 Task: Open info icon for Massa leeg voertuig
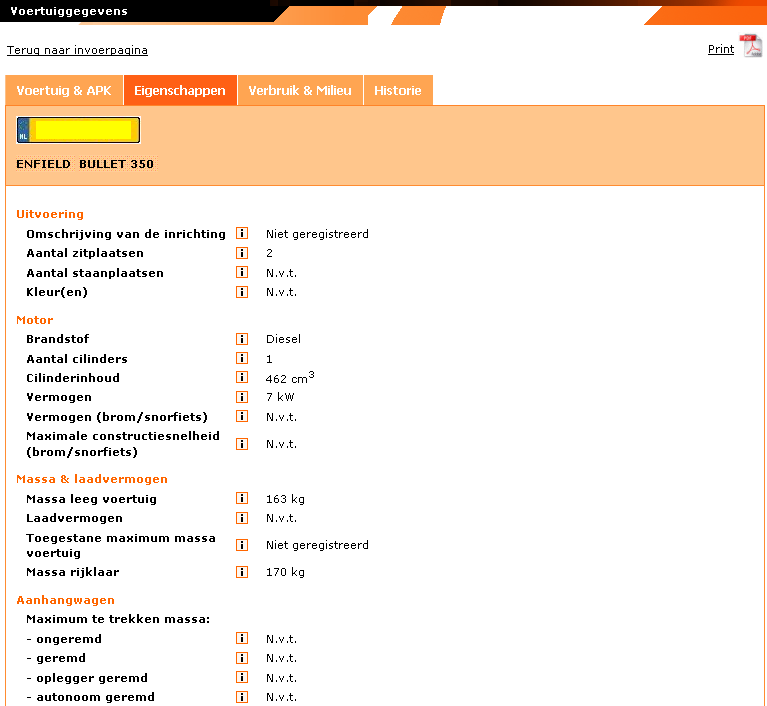pyautogui.click(x=242, y=499)
